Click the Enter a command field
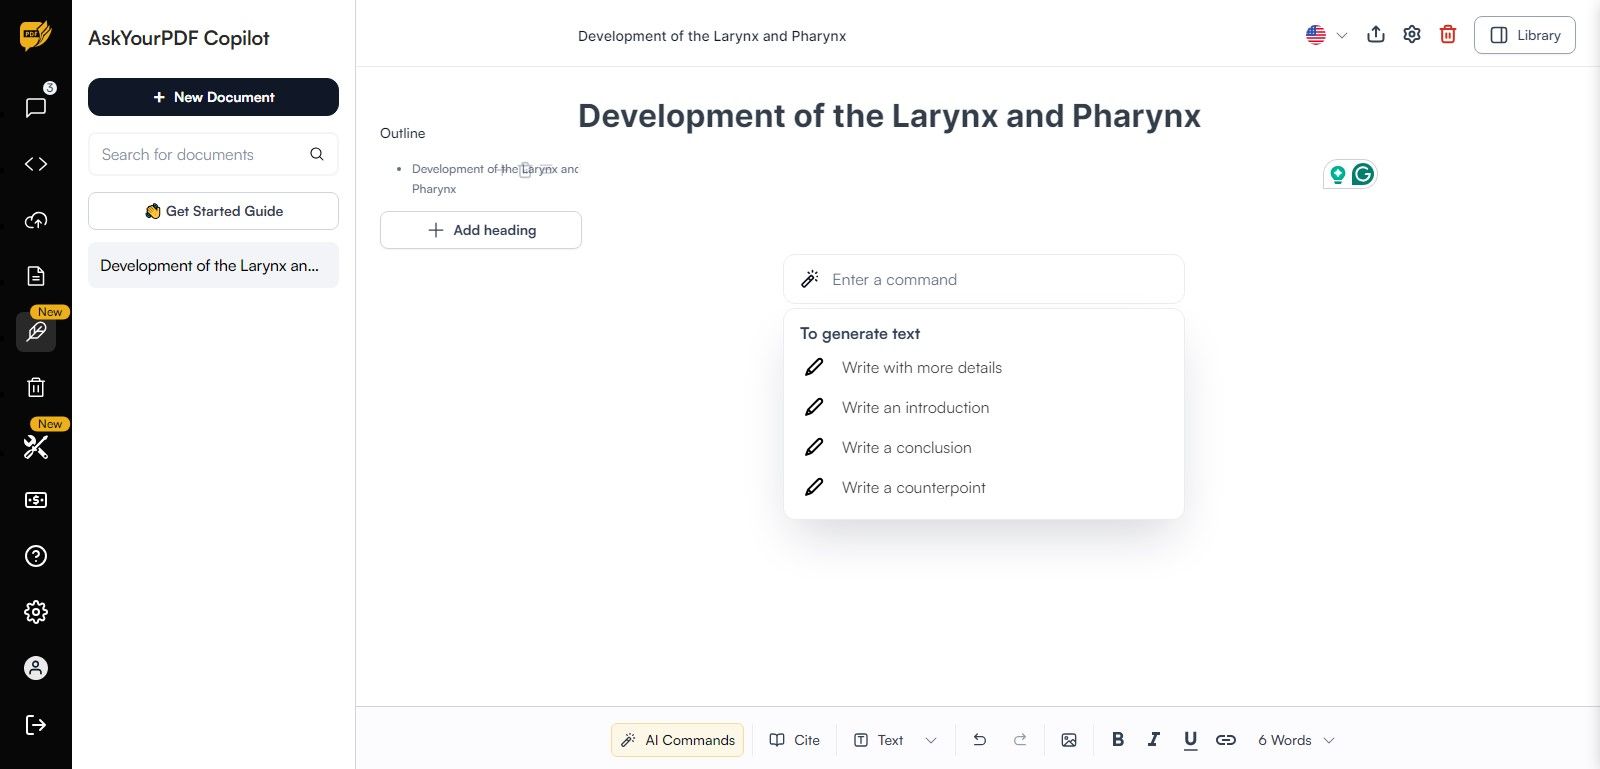 tap(984, 279)
